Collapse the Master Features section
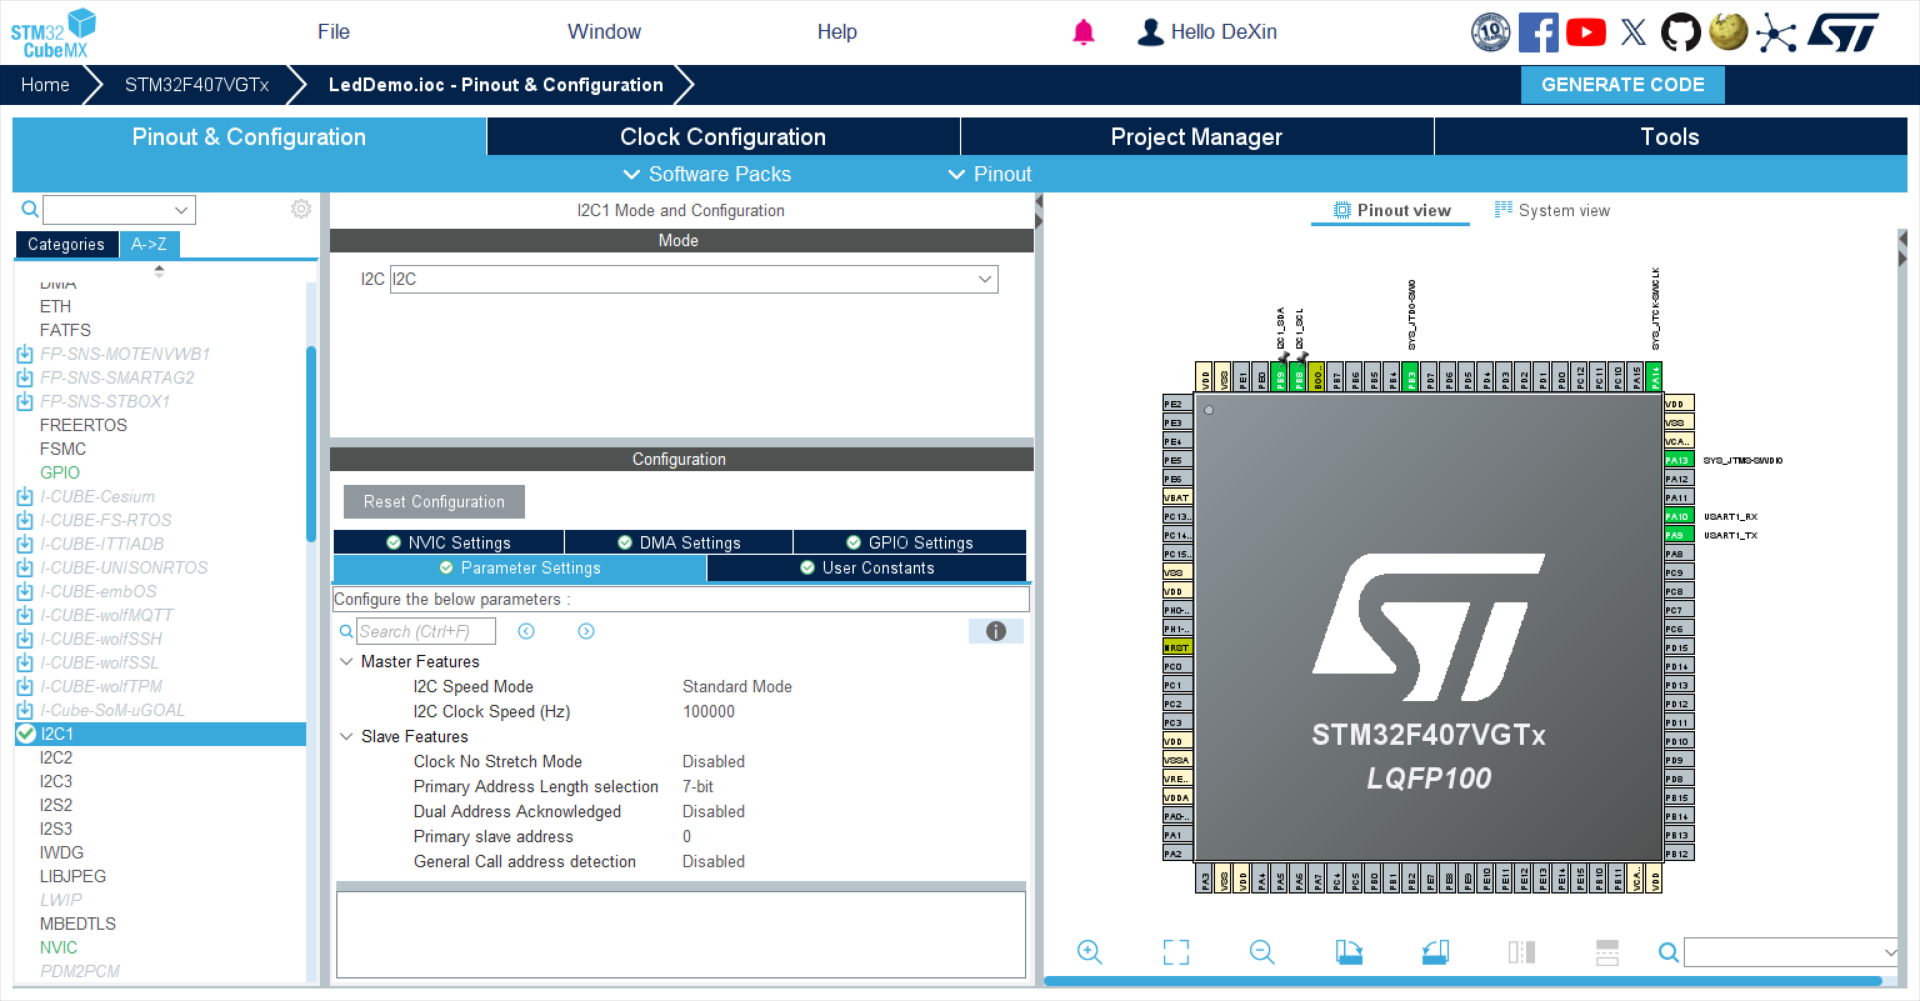 pos(346,662)
